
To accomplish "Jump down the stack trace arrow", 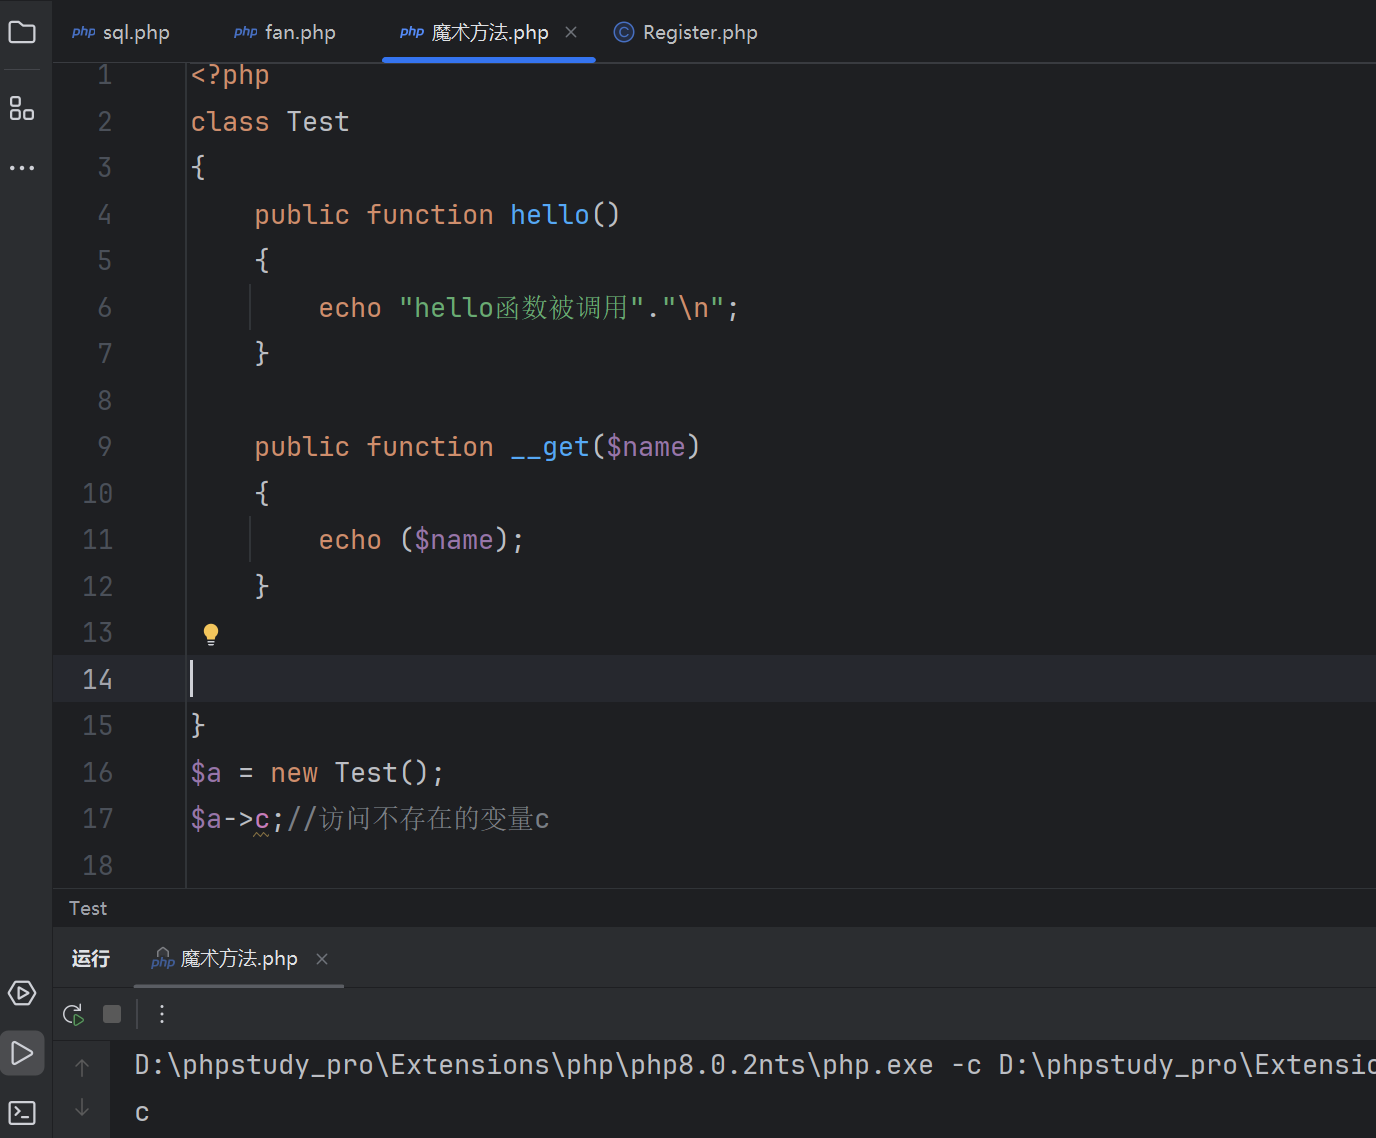I will tap(82, 1108).
